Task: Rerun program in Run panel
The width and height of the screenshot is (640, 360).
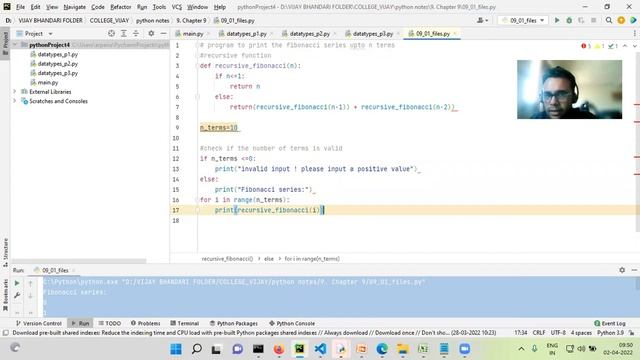Action: [x=17, y=283]
